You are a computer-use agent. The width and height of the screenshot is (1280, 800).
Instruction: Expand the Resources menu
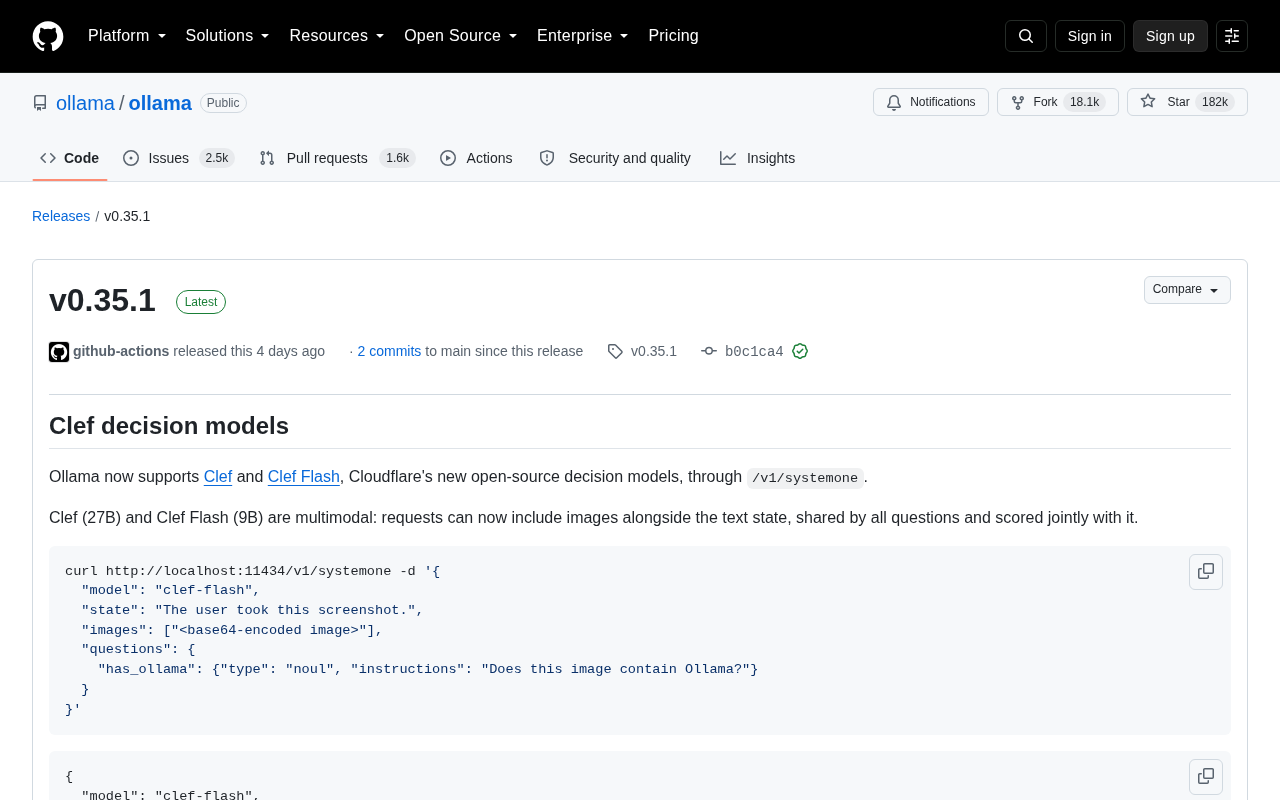[337, 36]
